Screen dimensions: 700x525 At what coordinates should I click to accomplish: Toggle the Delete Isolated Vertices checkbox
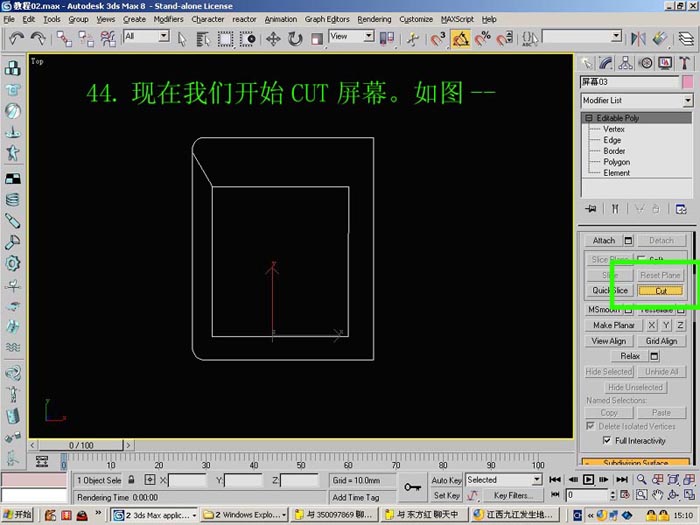[x=590, y=426]
